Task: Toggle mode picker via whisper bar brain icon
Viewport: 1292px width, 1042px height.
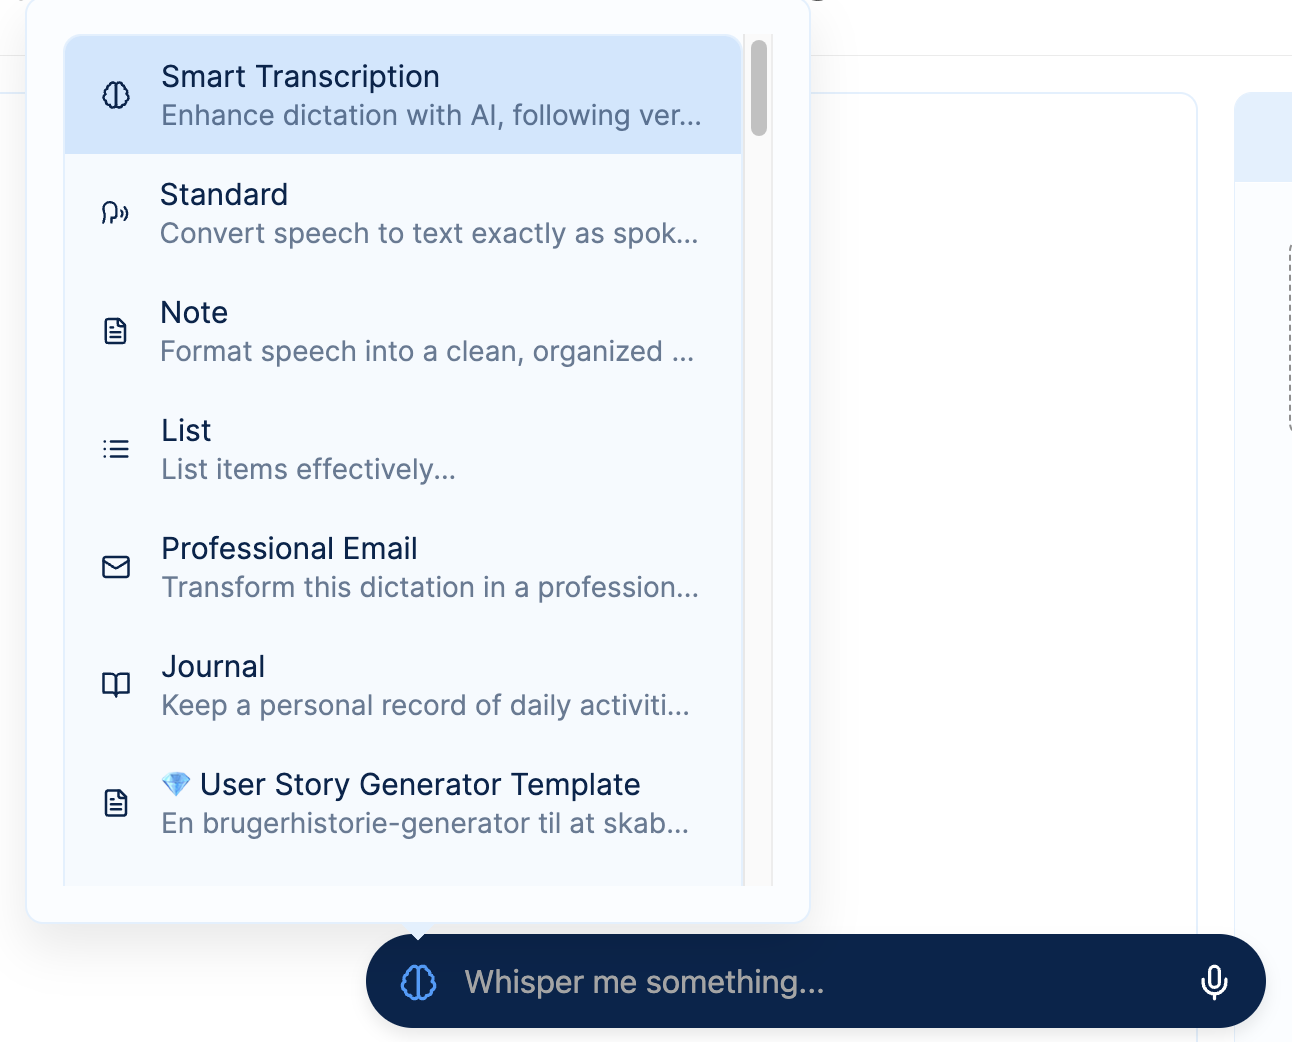Action: point(418,982)
